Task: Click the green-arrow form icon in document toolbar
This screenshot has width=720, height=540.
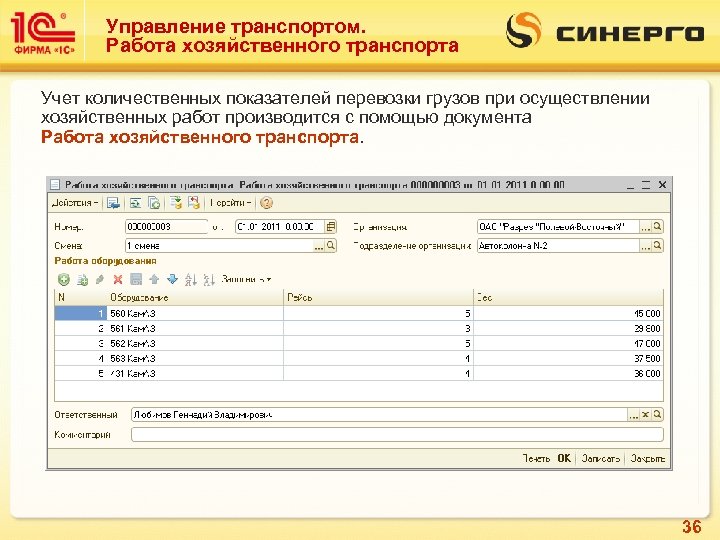Action: point(135,203)
